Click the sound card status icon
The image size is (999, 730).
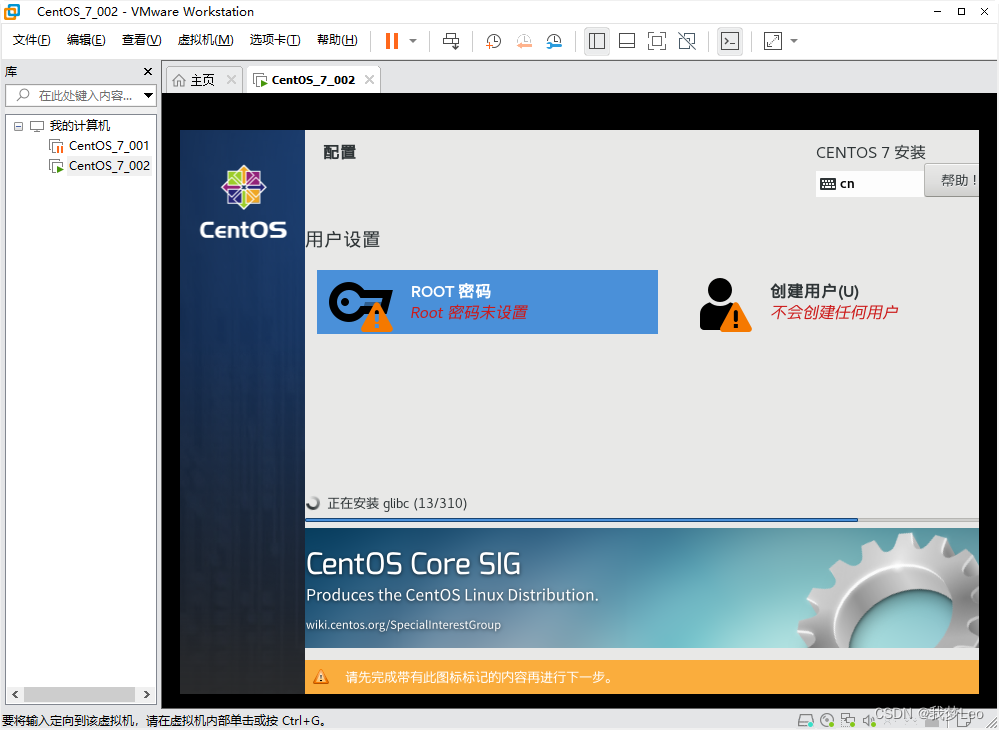pos(869,720)
